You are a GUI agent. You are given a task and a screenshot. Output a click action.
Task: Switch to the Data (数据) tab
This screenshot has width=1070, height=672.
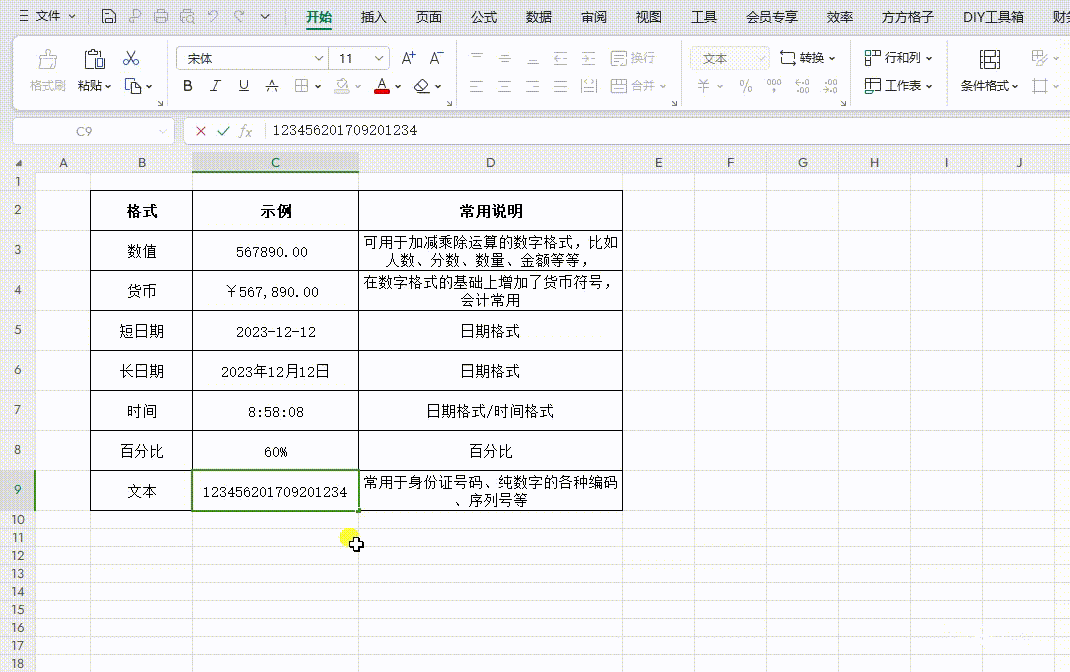click(538, 17)
